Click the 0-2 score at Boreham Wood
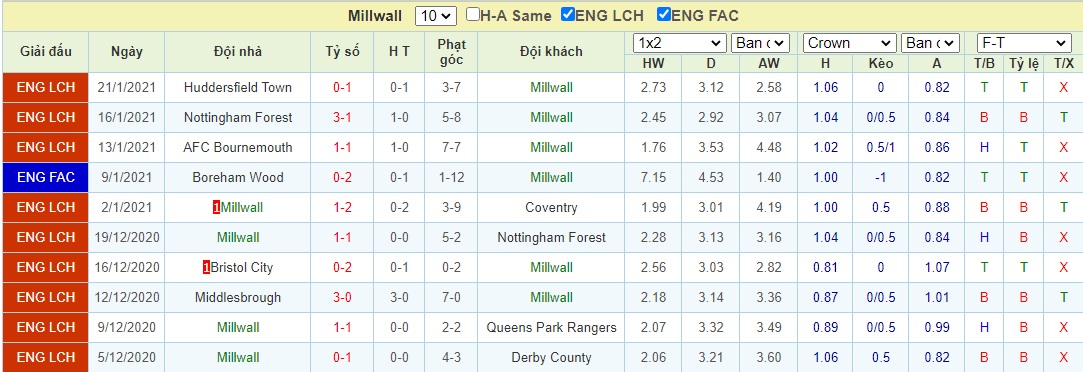 342,177
